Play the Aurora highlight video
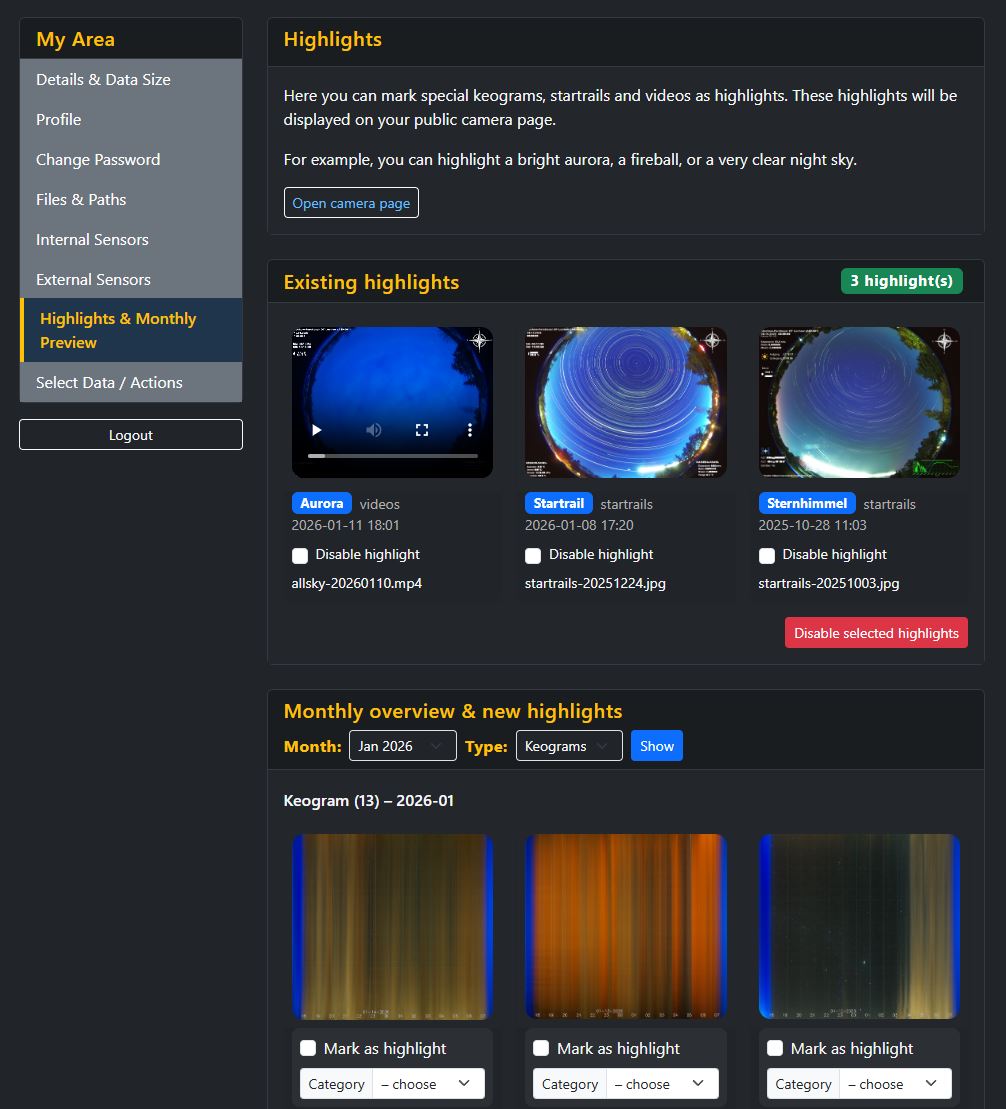The height and width of the screenshot is (1109, 1006). click(x=316, y=429)
